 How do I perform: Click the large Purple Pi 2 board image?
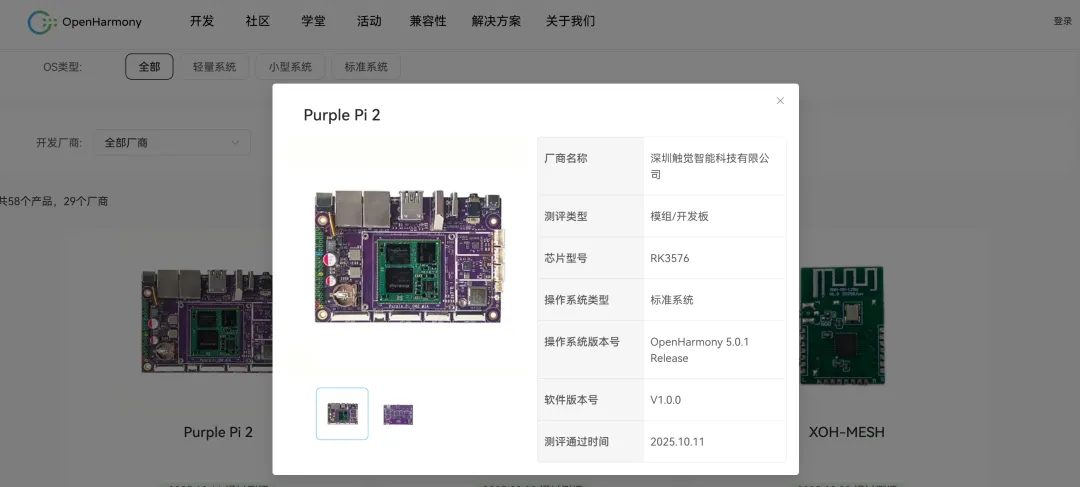click(x=411, y=257)
